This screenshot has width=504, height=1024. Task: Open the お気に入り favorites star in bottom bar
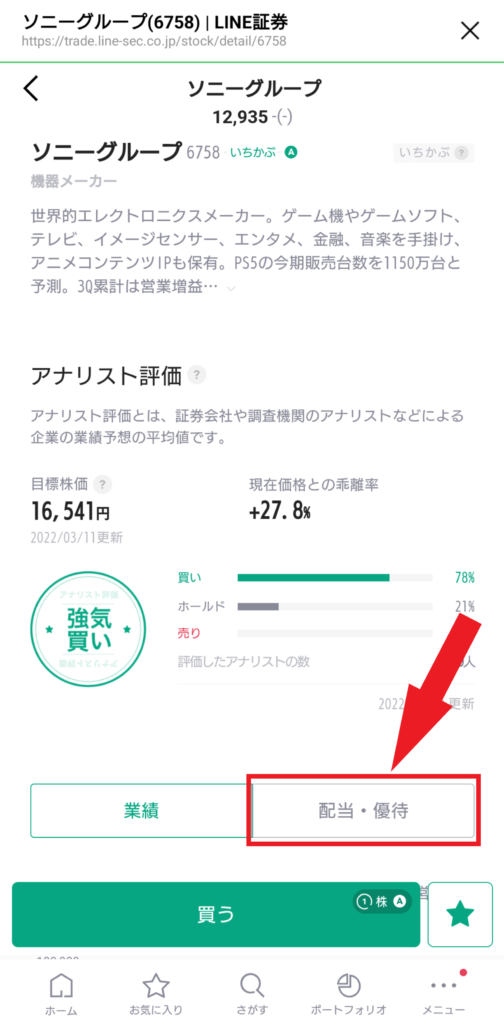(155, 984)
